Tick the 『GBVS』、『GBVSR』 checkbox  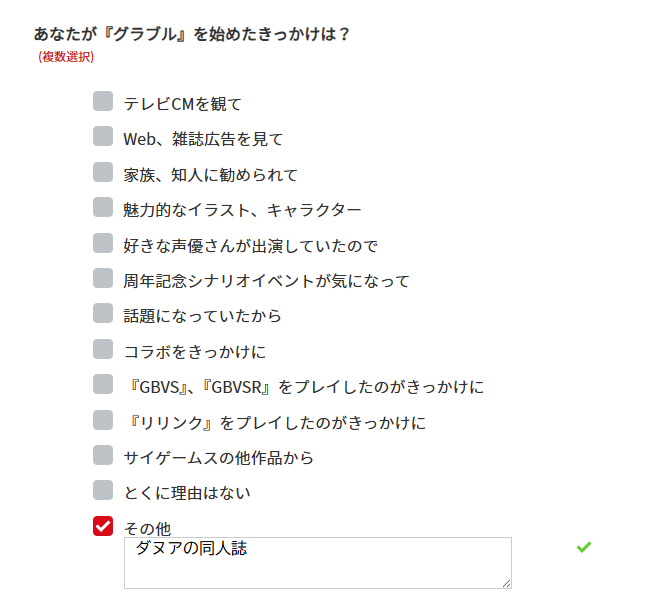[x=103, y=385]
